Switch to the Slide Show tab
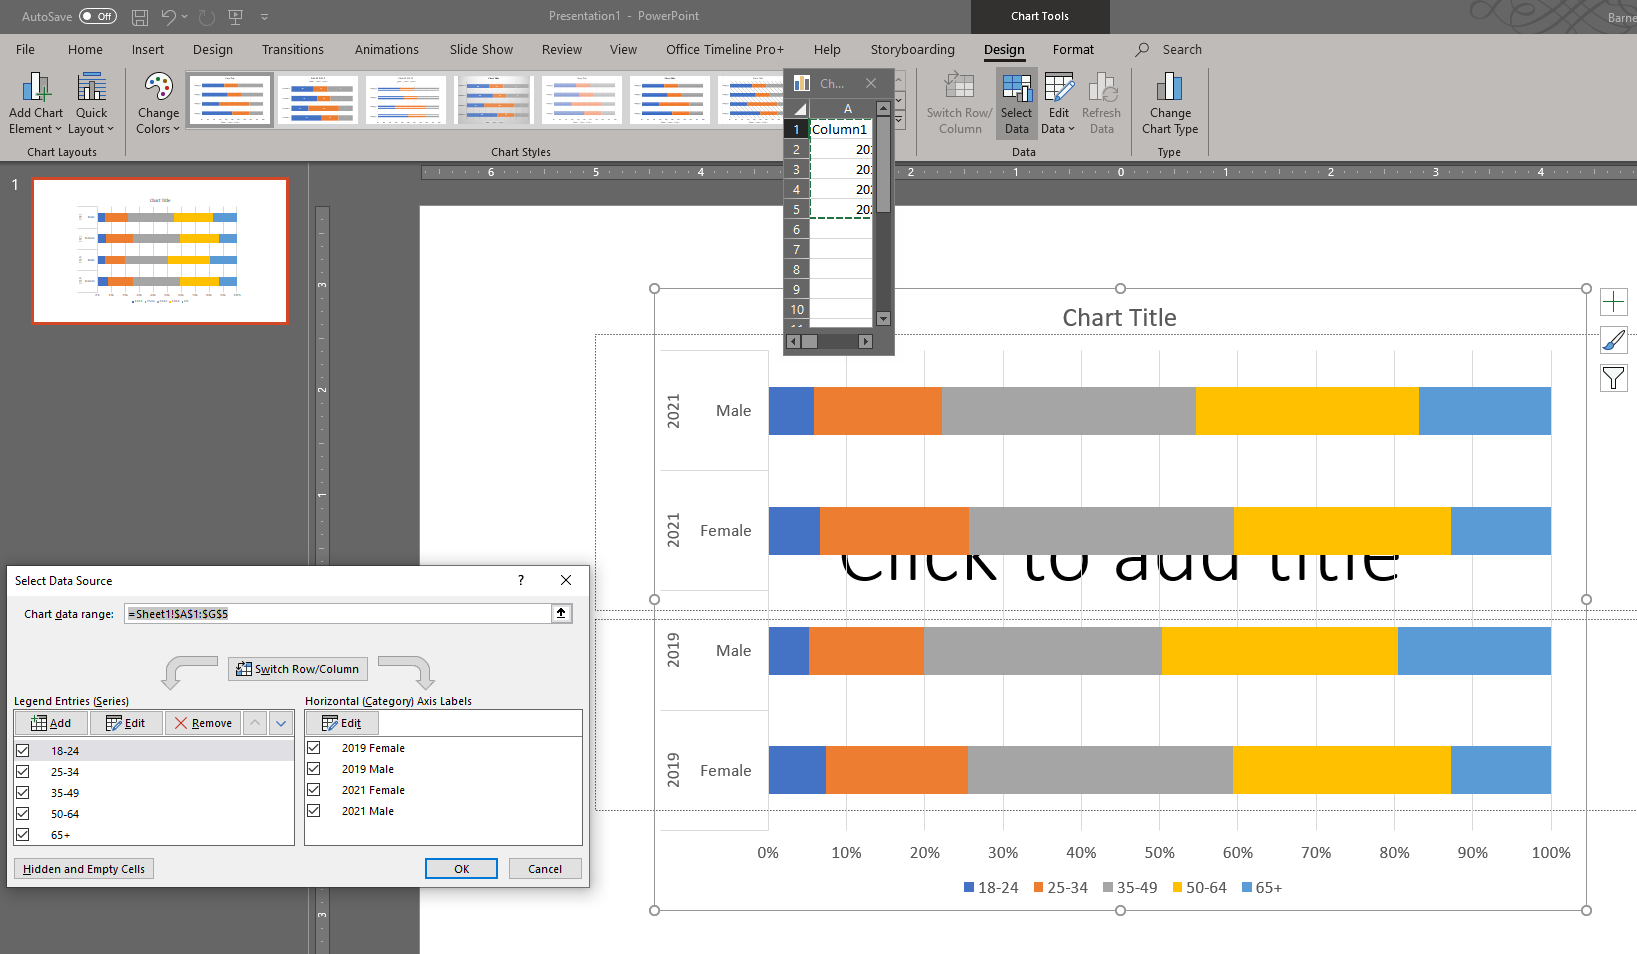Viewport: 1637px width, 954px height. pos(481,49)
